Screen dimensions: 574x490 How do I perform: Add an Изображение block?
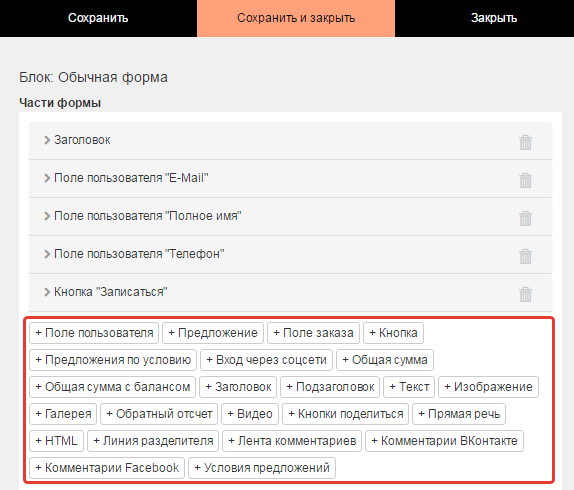point(488,387)
